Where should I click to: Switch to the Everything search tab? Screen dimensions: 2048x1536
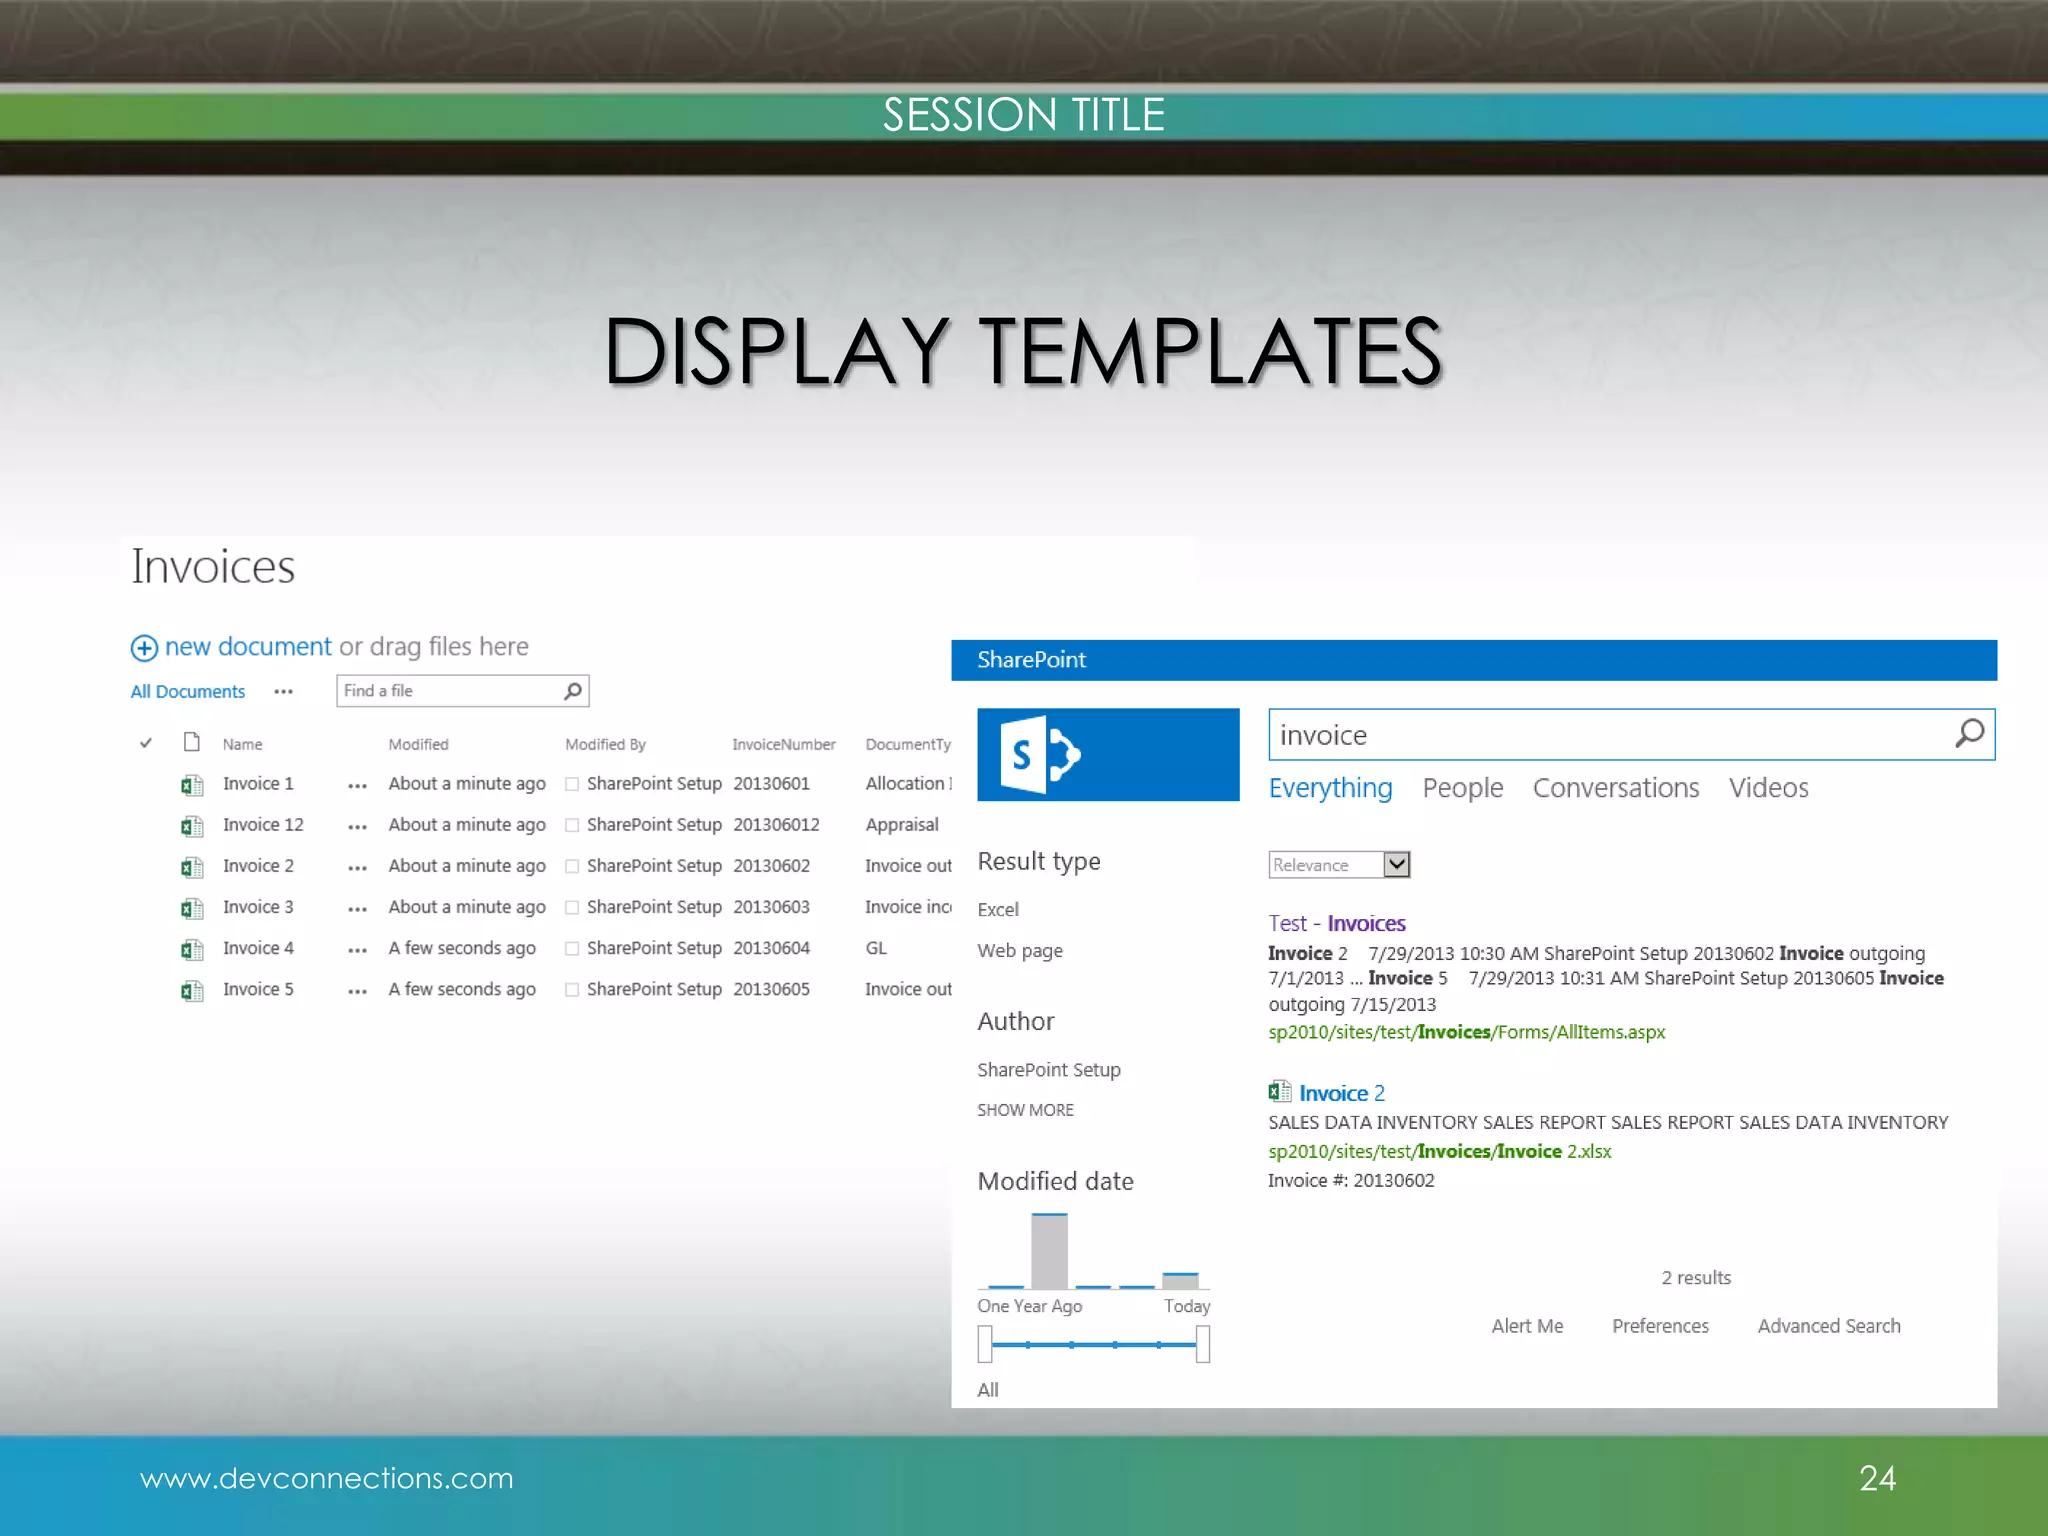click(x=1330, y=788)
